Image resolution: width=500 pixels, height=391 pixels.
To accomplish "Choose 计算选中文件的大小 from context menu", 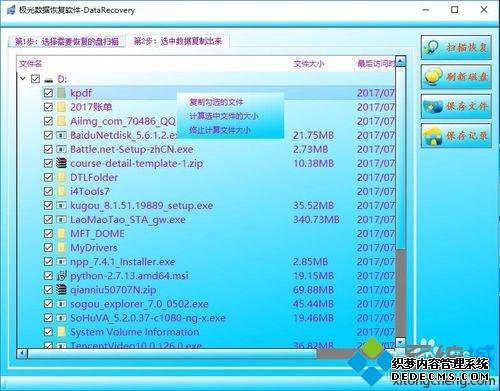I will [x=224, y=116].
